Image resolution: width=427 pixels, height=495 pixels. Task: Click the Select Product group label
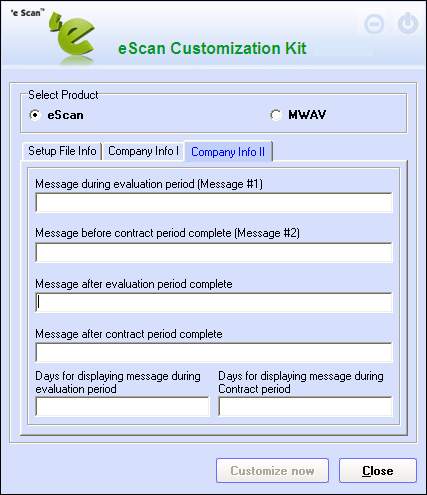click(63, 95)
